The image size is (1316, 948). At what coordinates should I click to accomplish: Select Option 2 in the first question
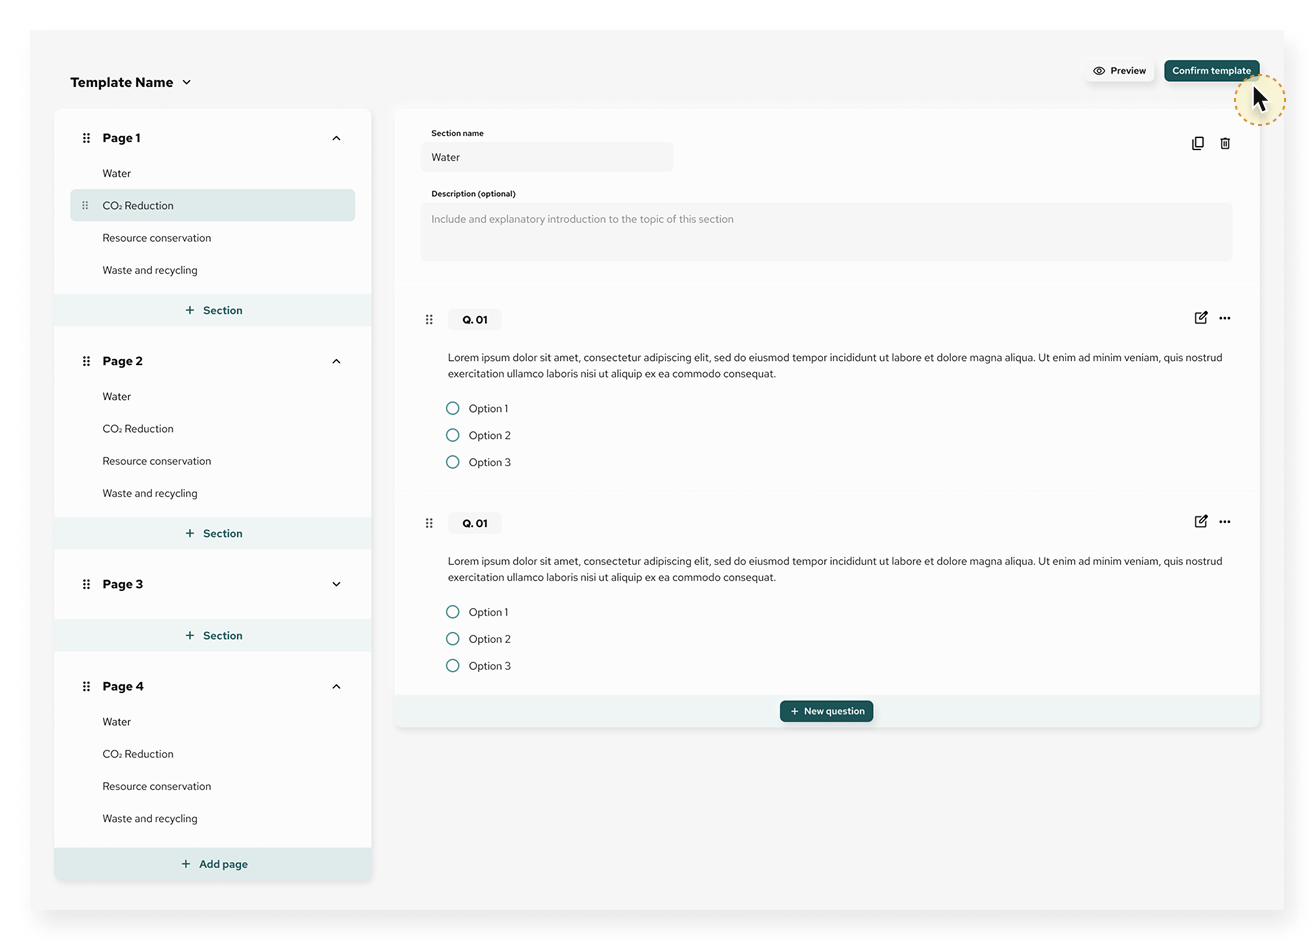click(453, 435)
